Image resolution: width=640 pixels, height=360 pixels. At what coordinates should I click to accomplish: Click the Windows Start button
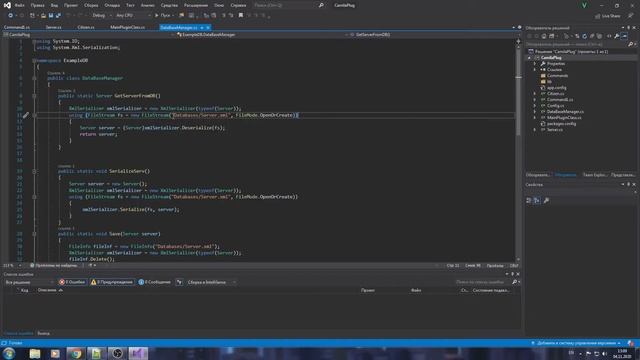tap(9, 353)
